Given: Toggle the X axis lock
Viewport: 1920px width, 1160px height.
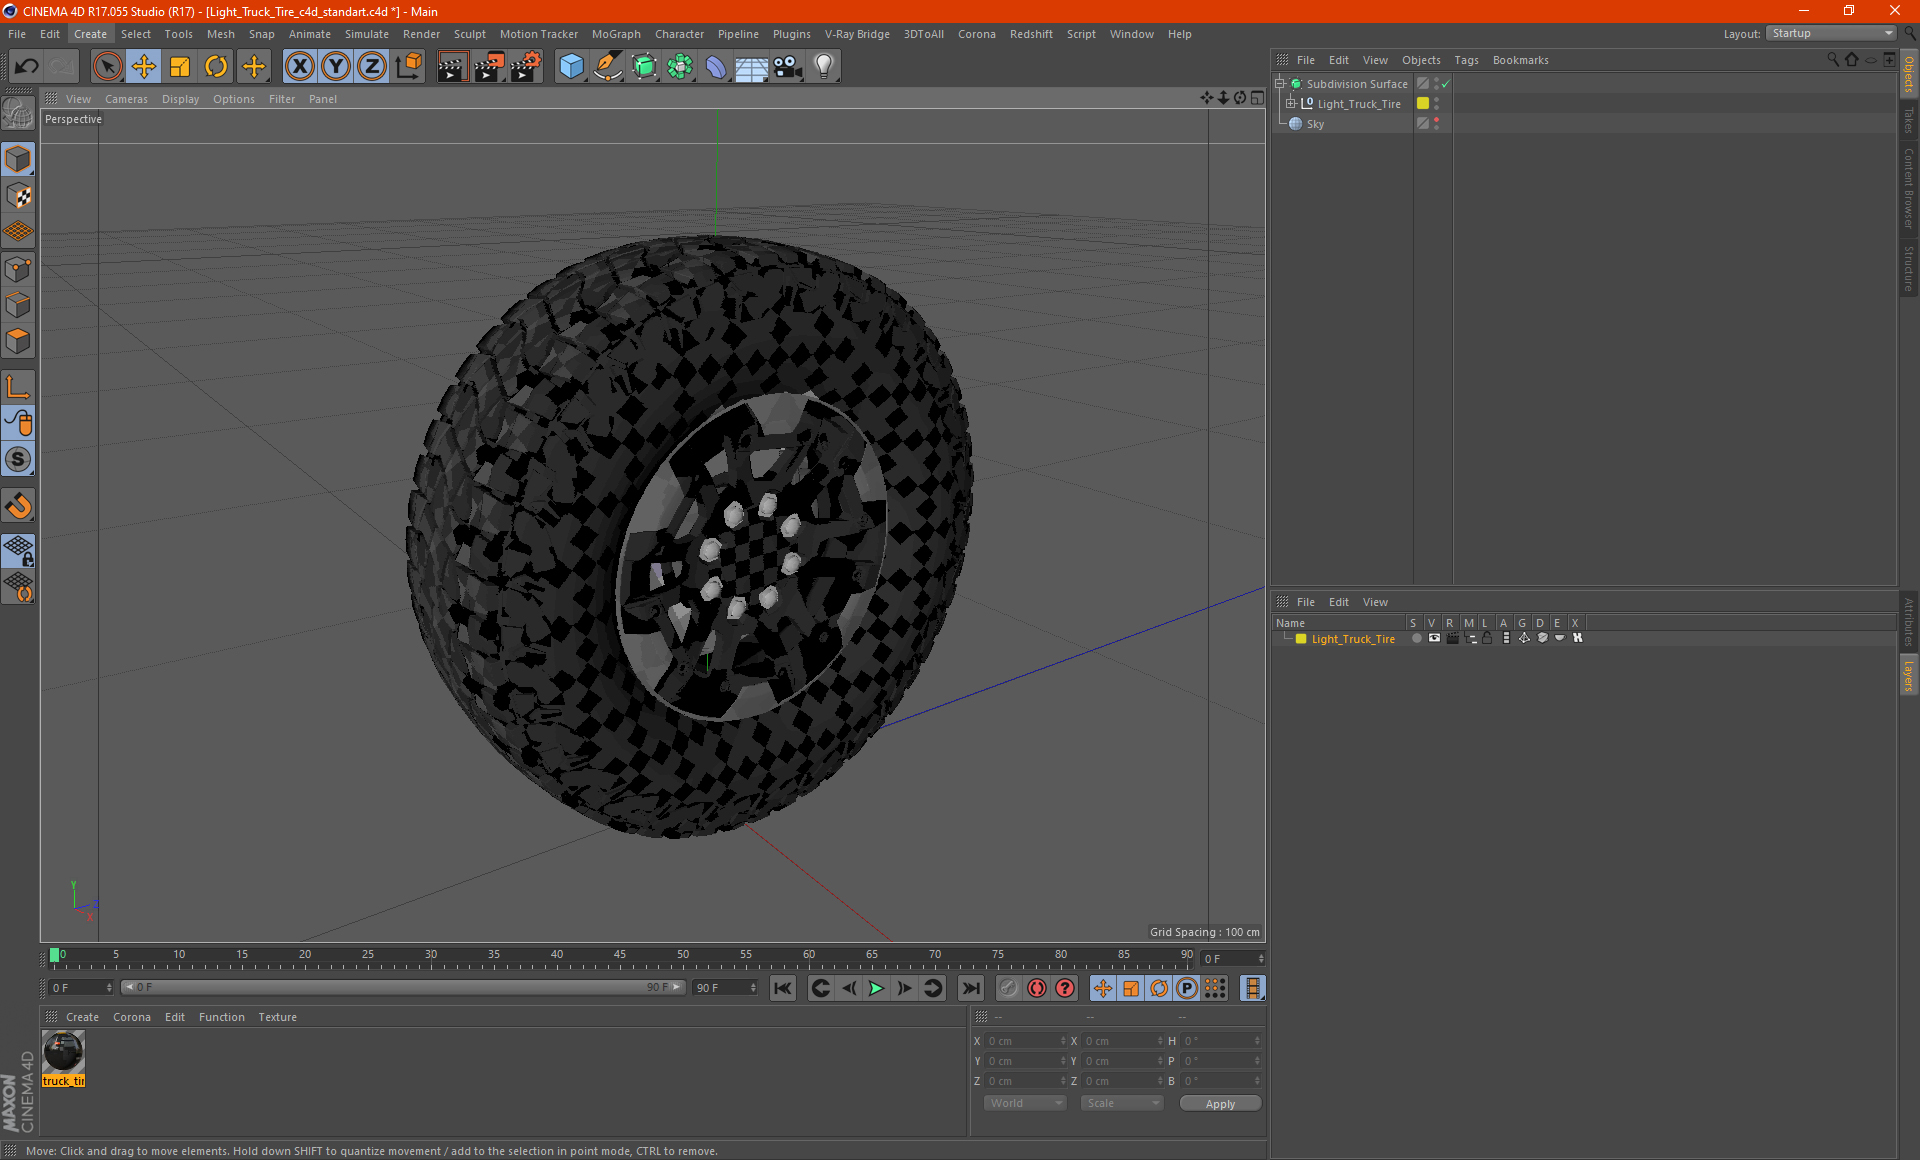Looking at the screenshot, I should coord(299,67).
